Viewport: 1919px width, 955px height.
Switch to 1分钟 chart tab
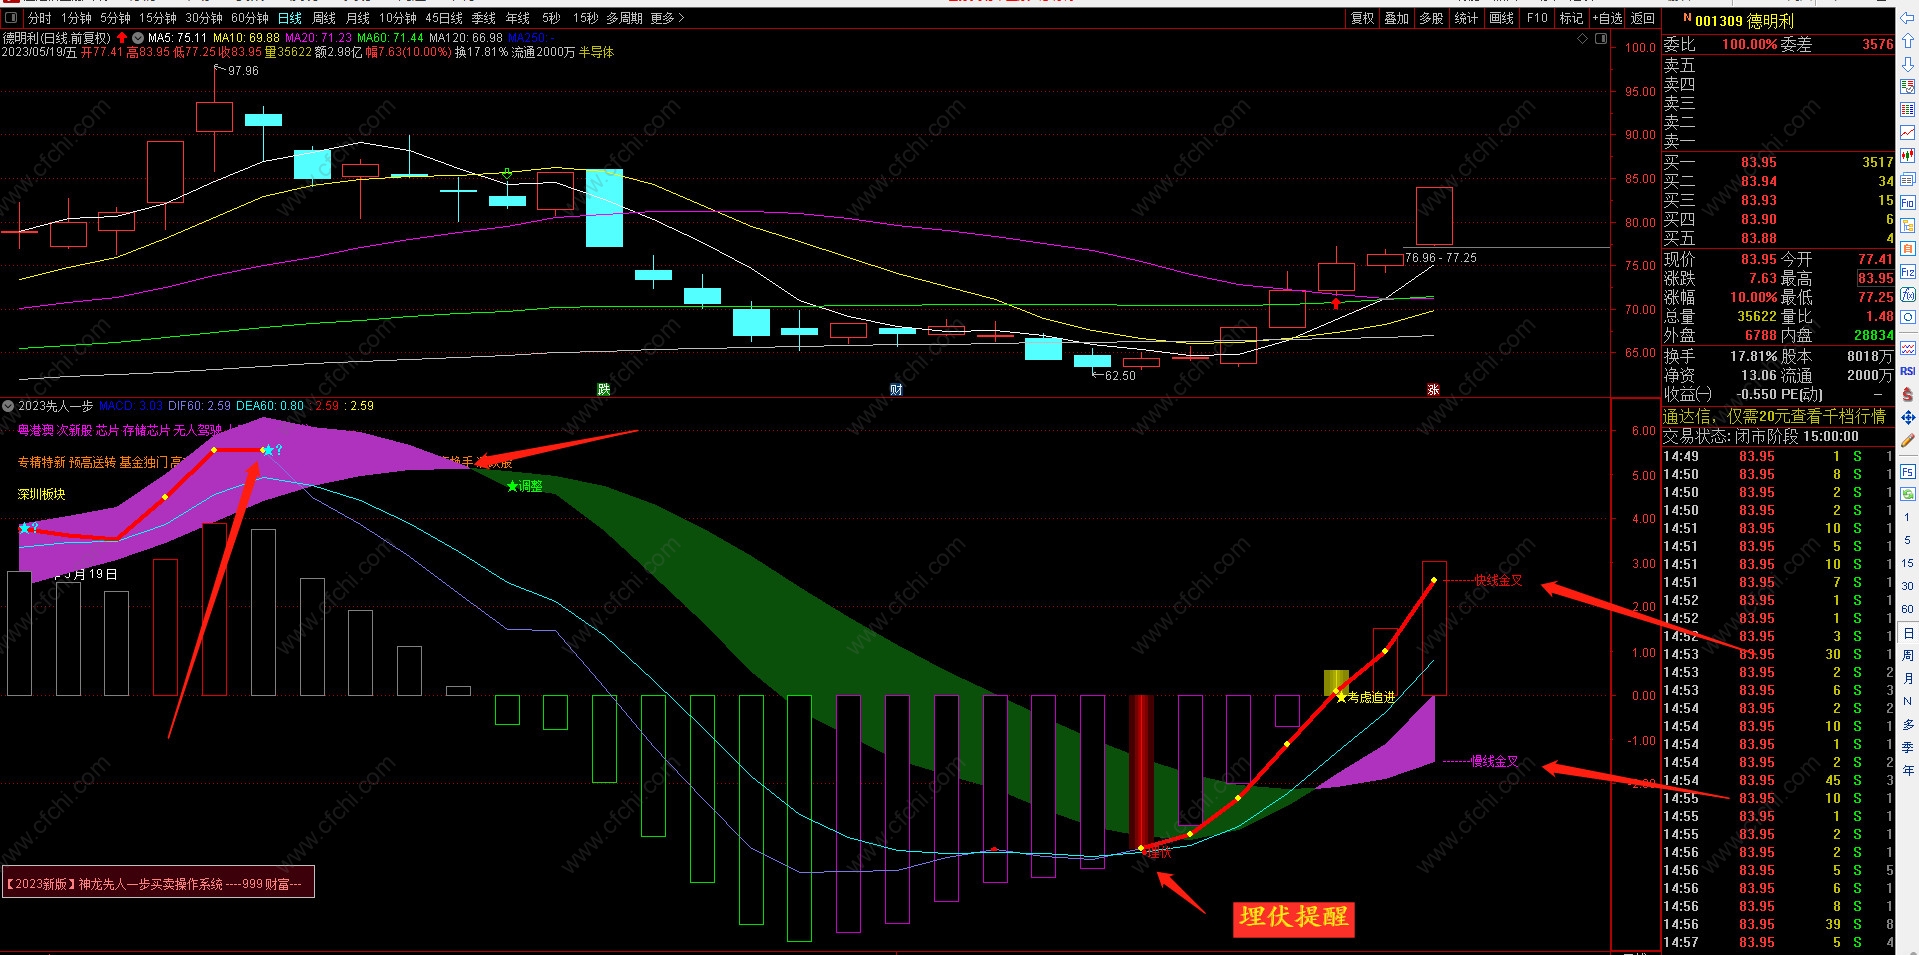pos(76,18)
